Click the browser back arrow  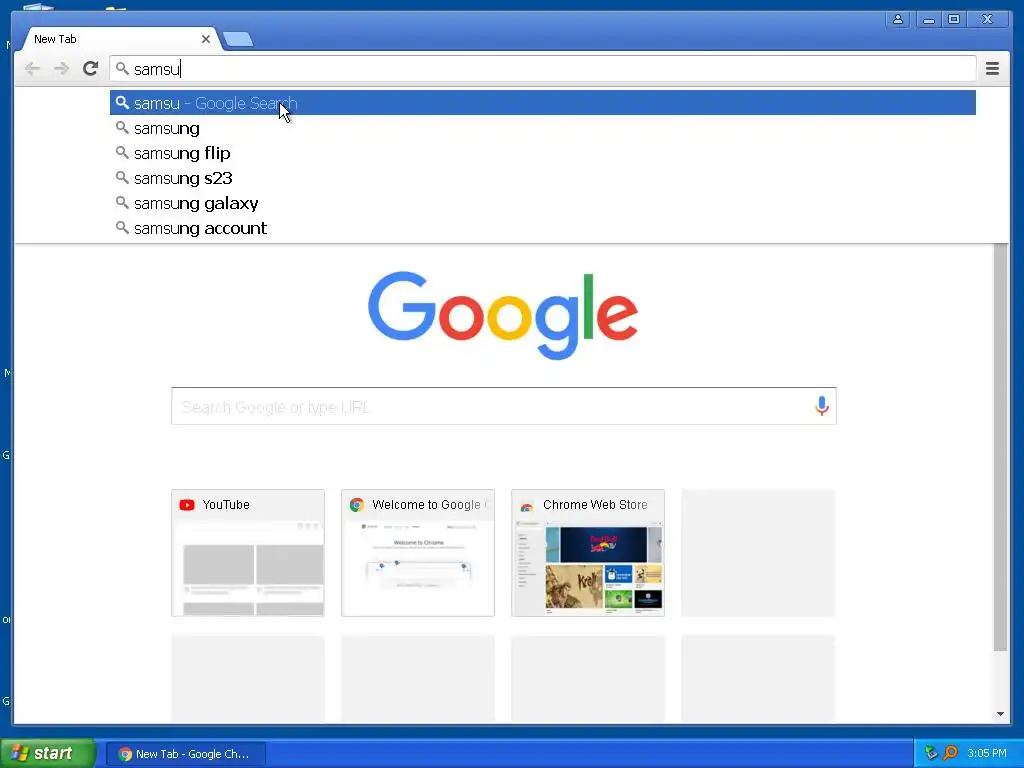pyautogui.click(x=32, y=68)
